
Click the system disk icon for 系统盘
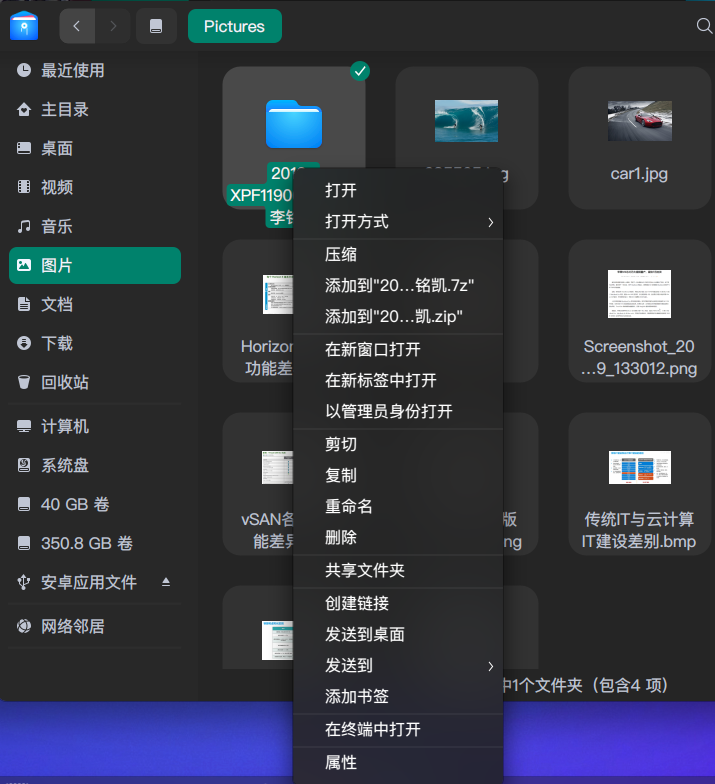click(24, 466)
